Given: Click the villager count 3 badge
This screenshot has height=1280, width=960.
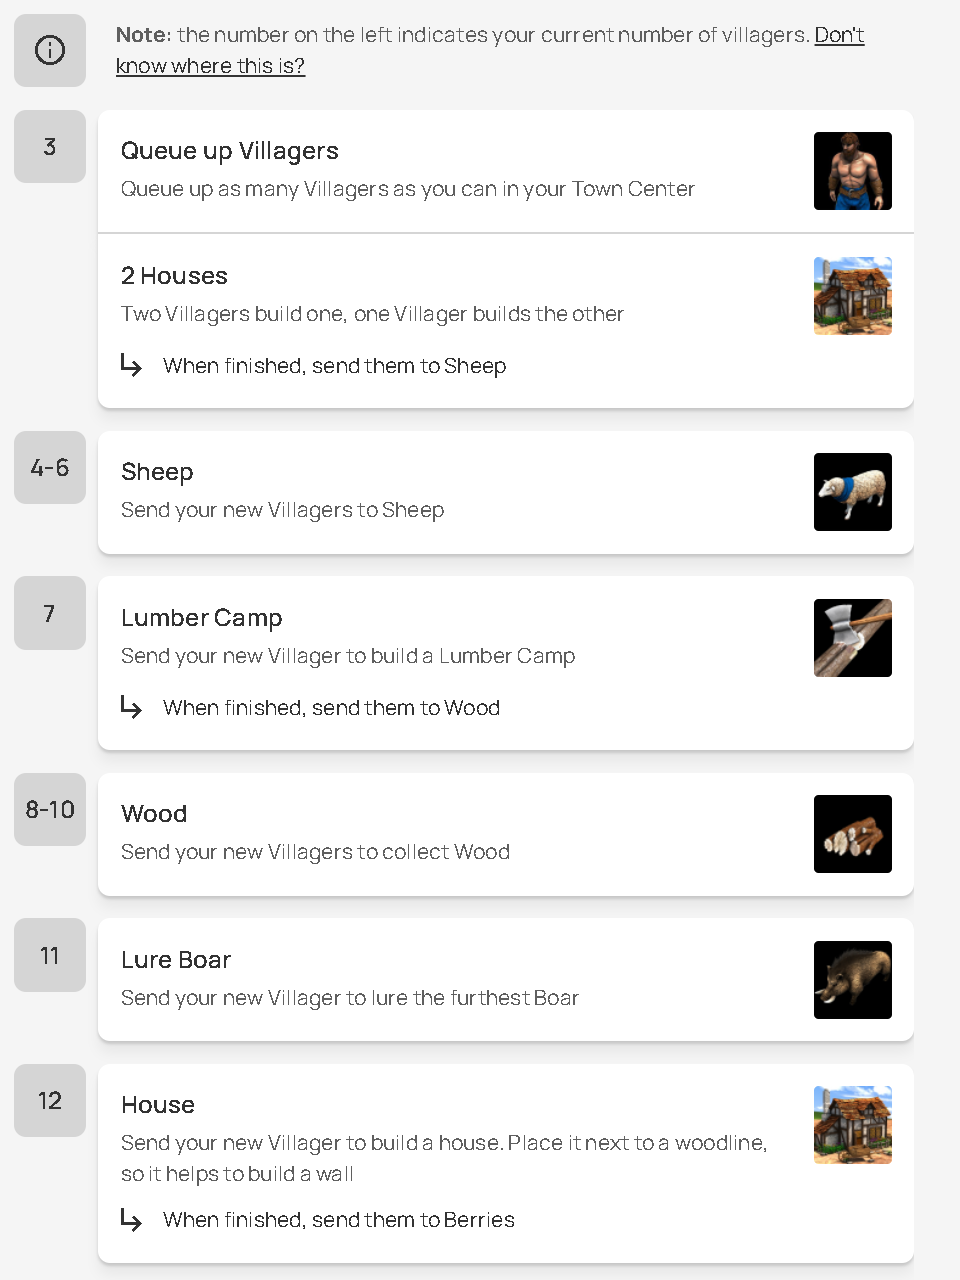Looking at the screenshot, I should coord(50,147).
